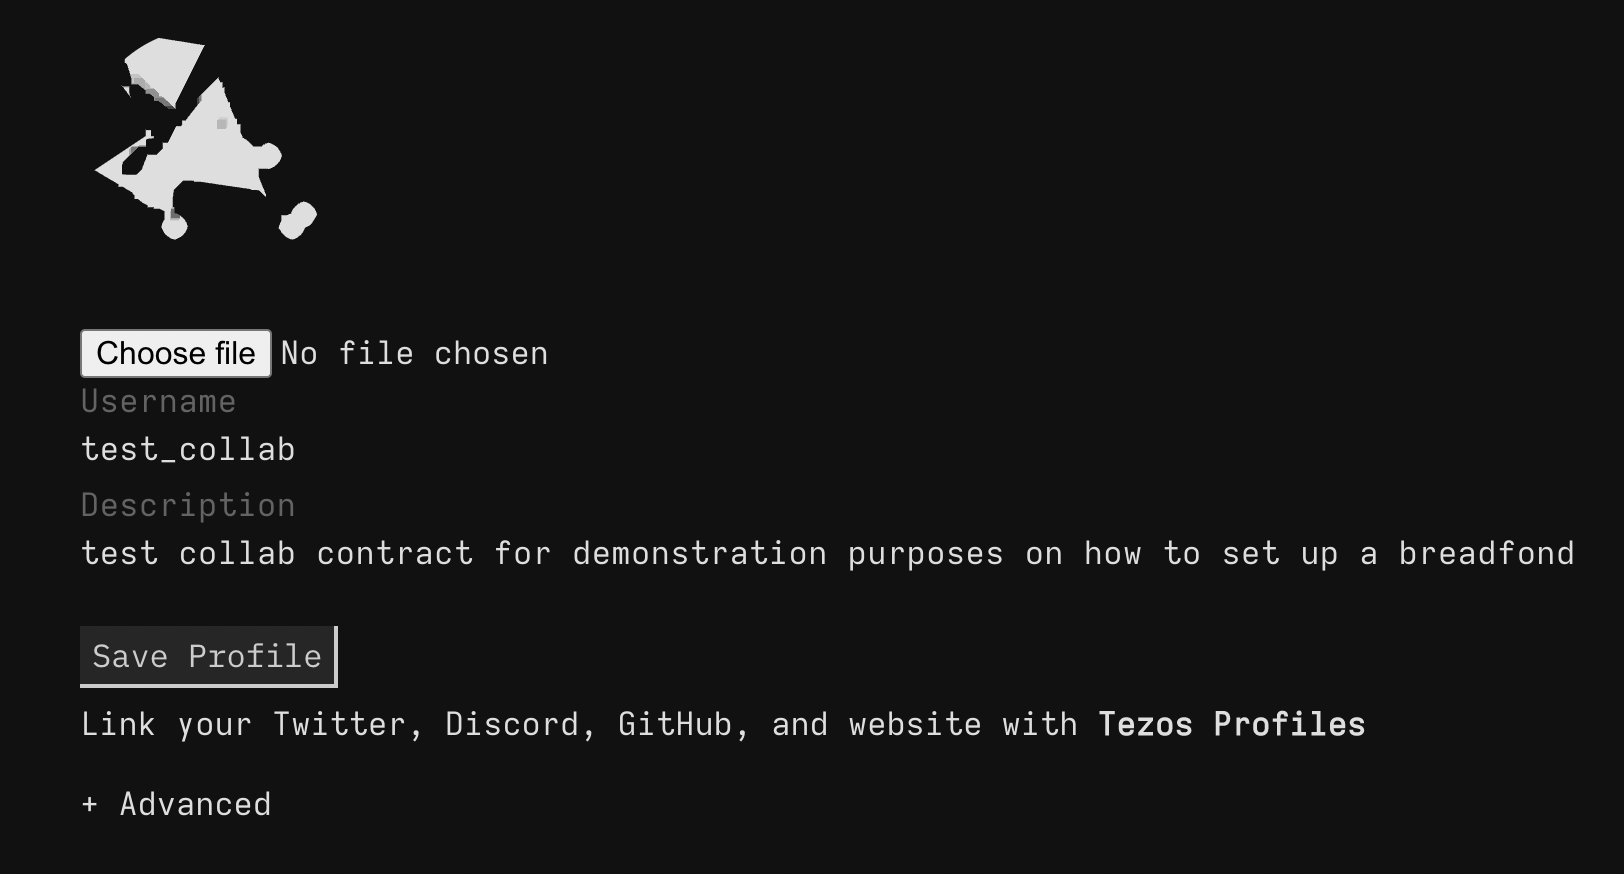Click the Choose file button
This screenshot has width=1624, height=874.
tap(176, 353)
